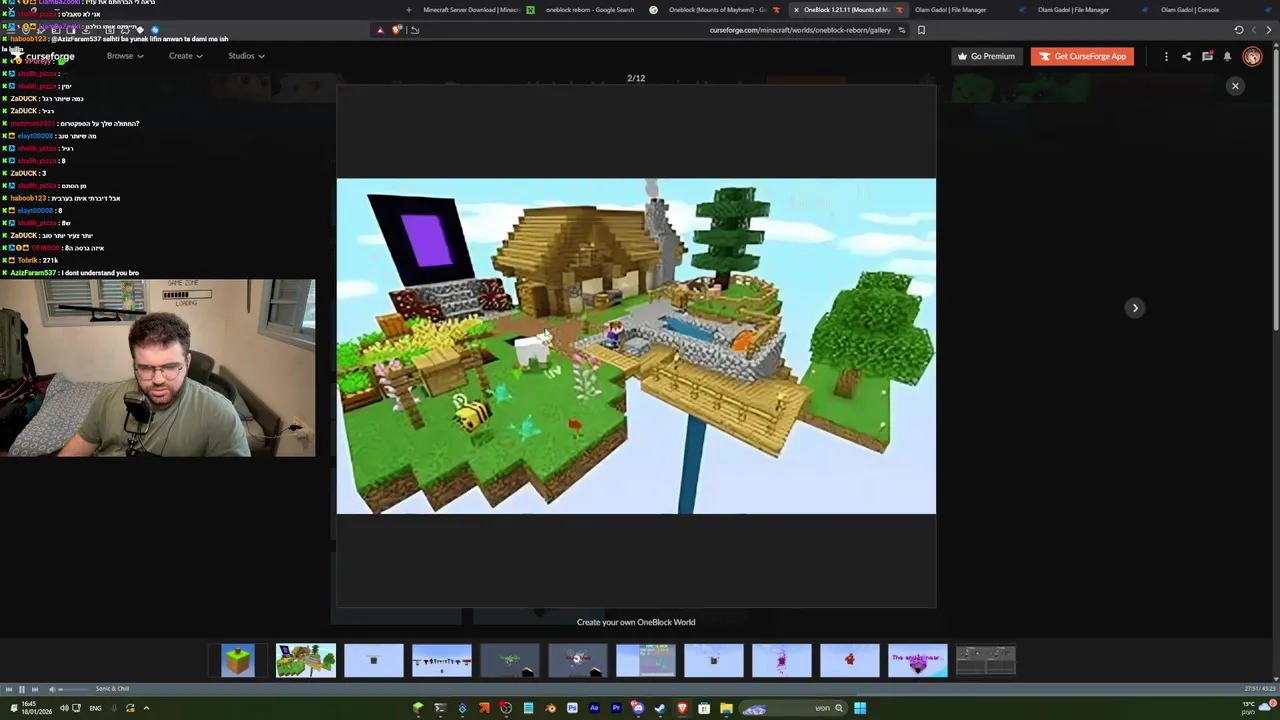
Task: Open the Windows Start button
Action: [860, 709]
